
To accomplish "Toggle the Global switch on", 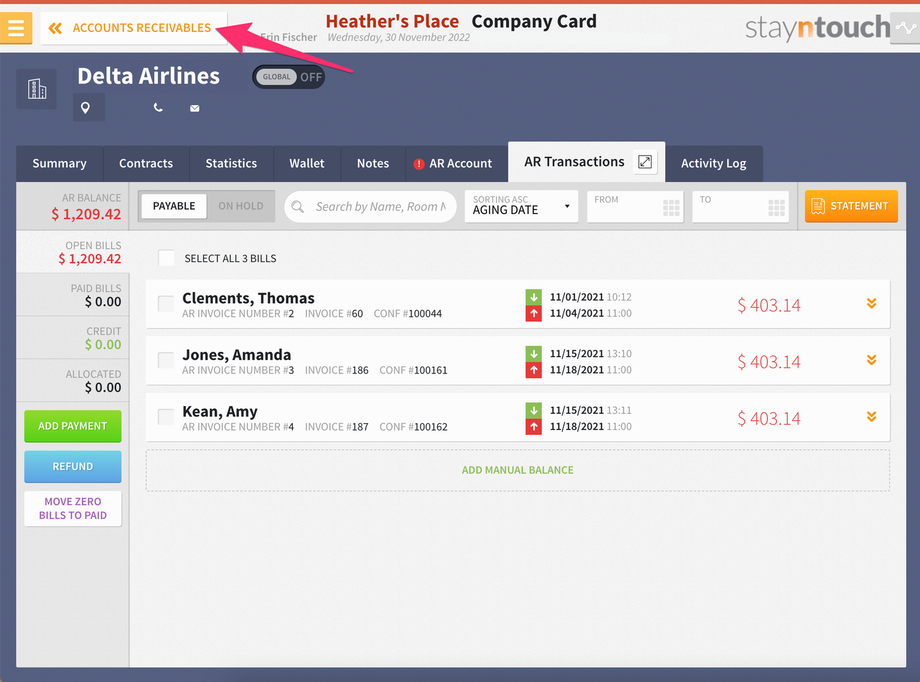I will point(289,77).
